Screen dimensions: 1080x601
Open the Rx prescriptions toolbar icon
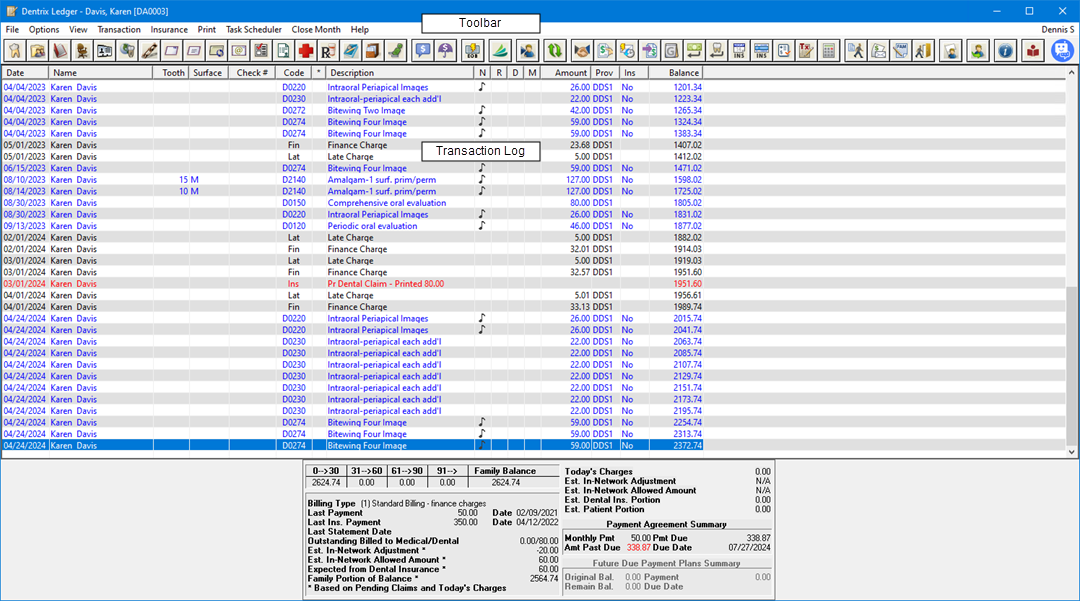point(327,50)
